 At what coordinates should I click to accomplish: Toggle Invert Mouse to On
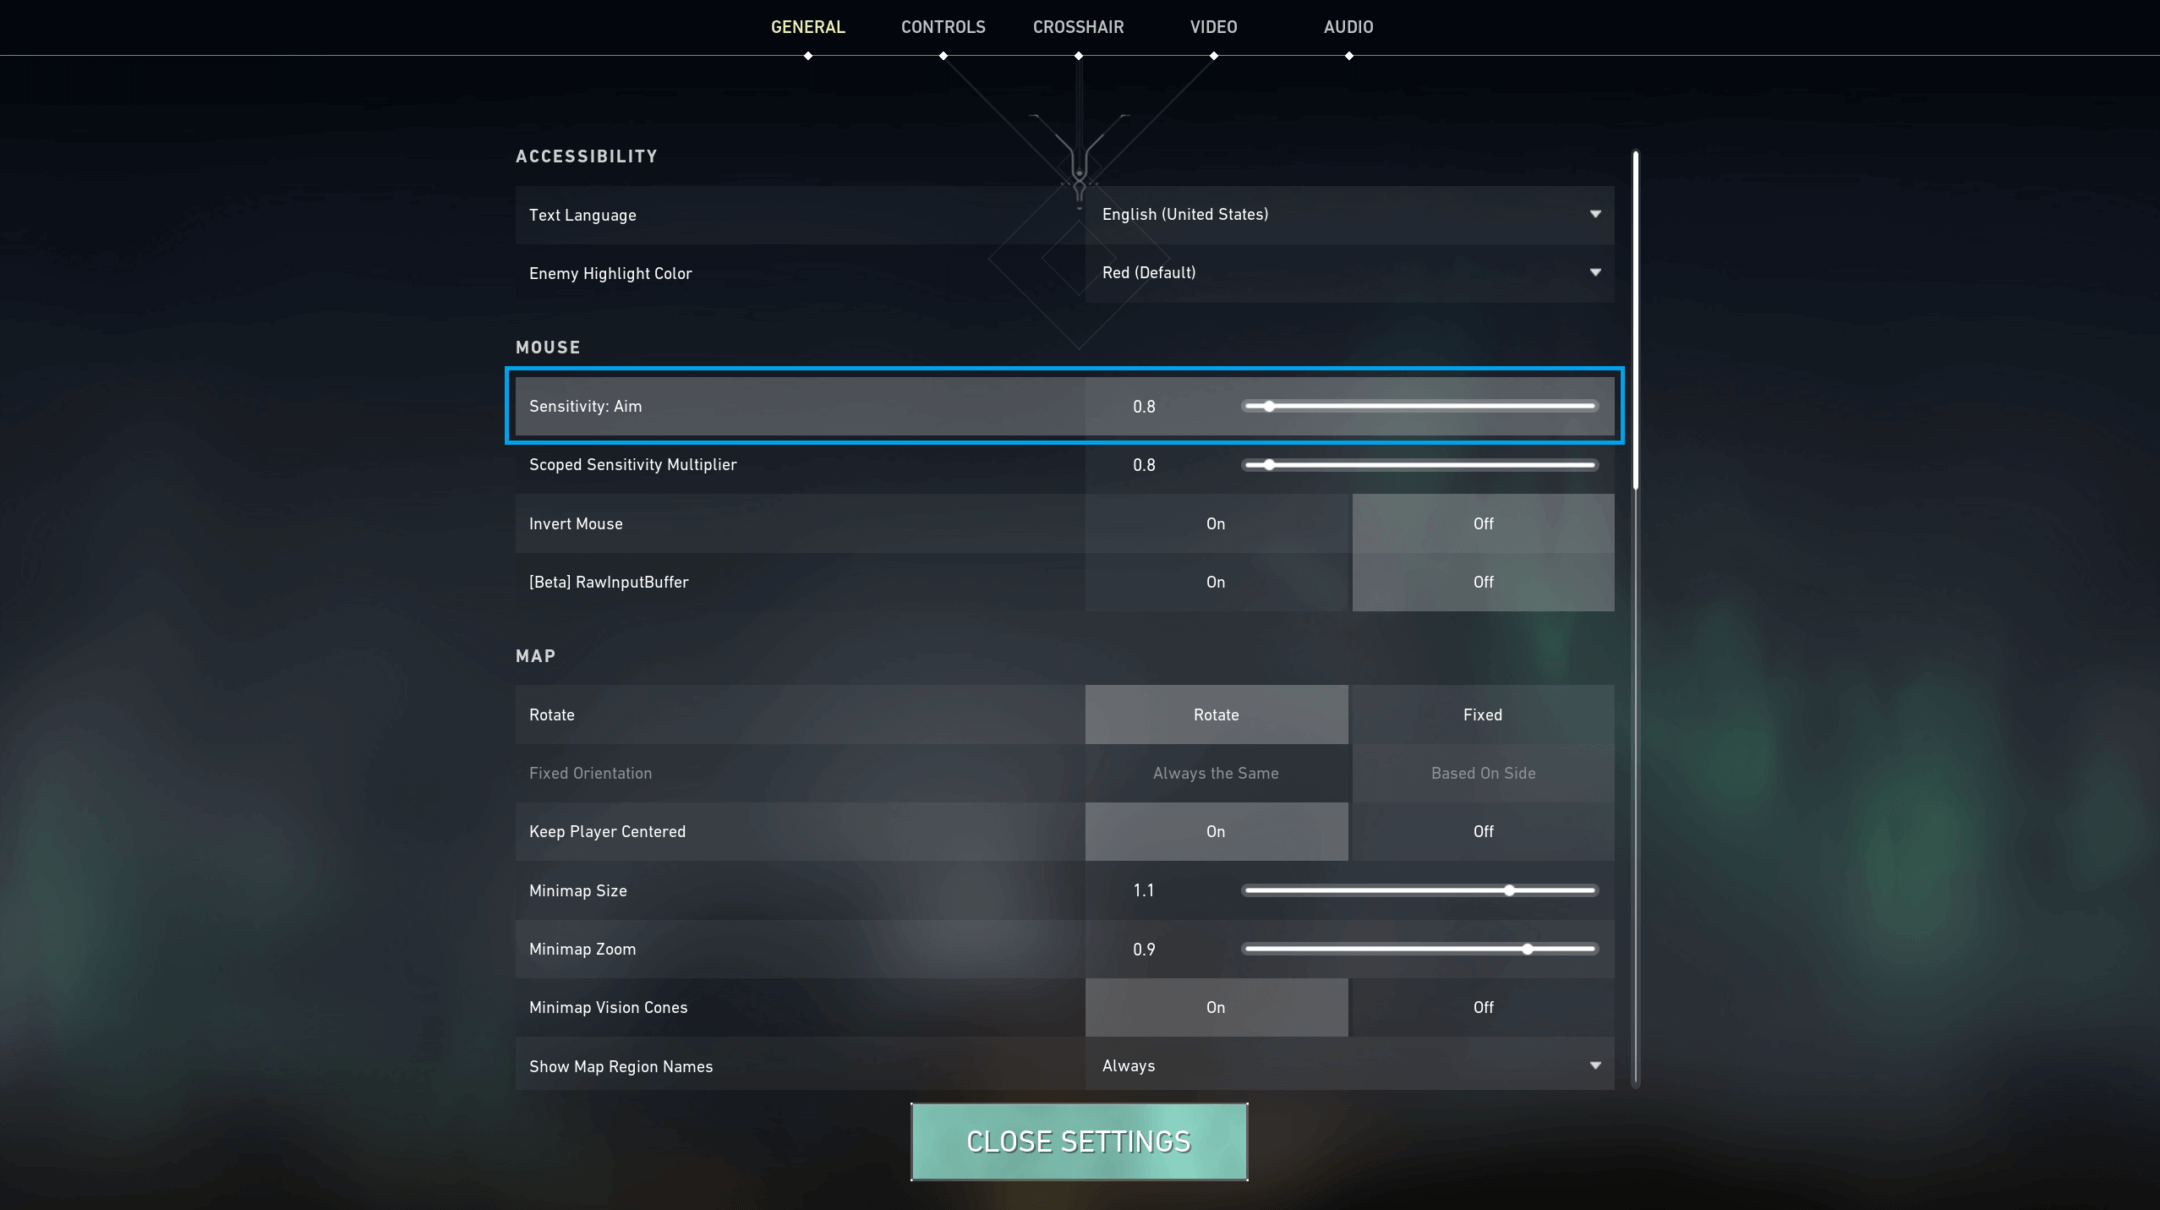(x=1216, y=522)
